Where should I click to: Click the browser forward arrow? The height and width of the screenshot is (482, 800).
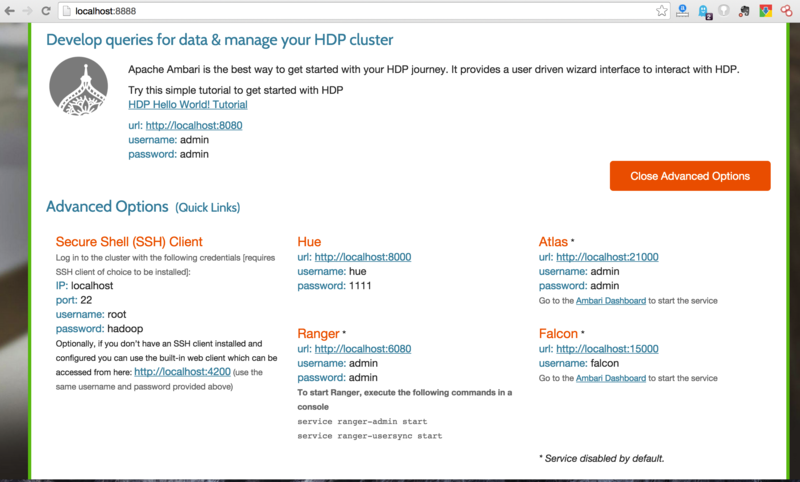[28, 11]
